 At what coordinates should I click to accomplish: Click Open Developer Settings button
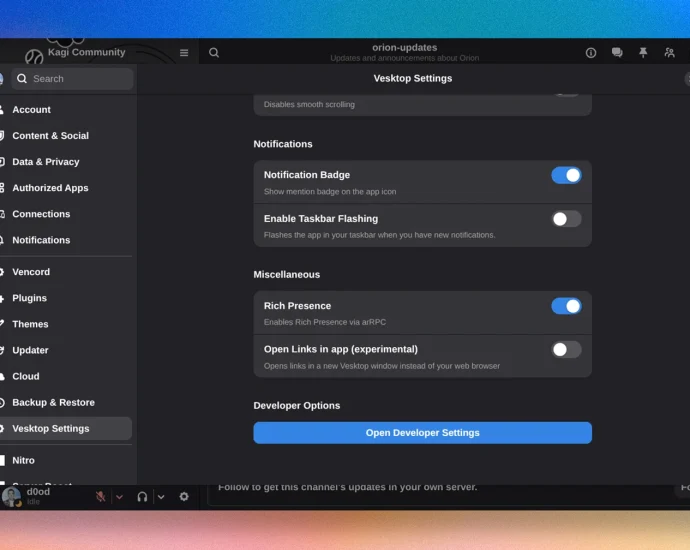(422, 433)
